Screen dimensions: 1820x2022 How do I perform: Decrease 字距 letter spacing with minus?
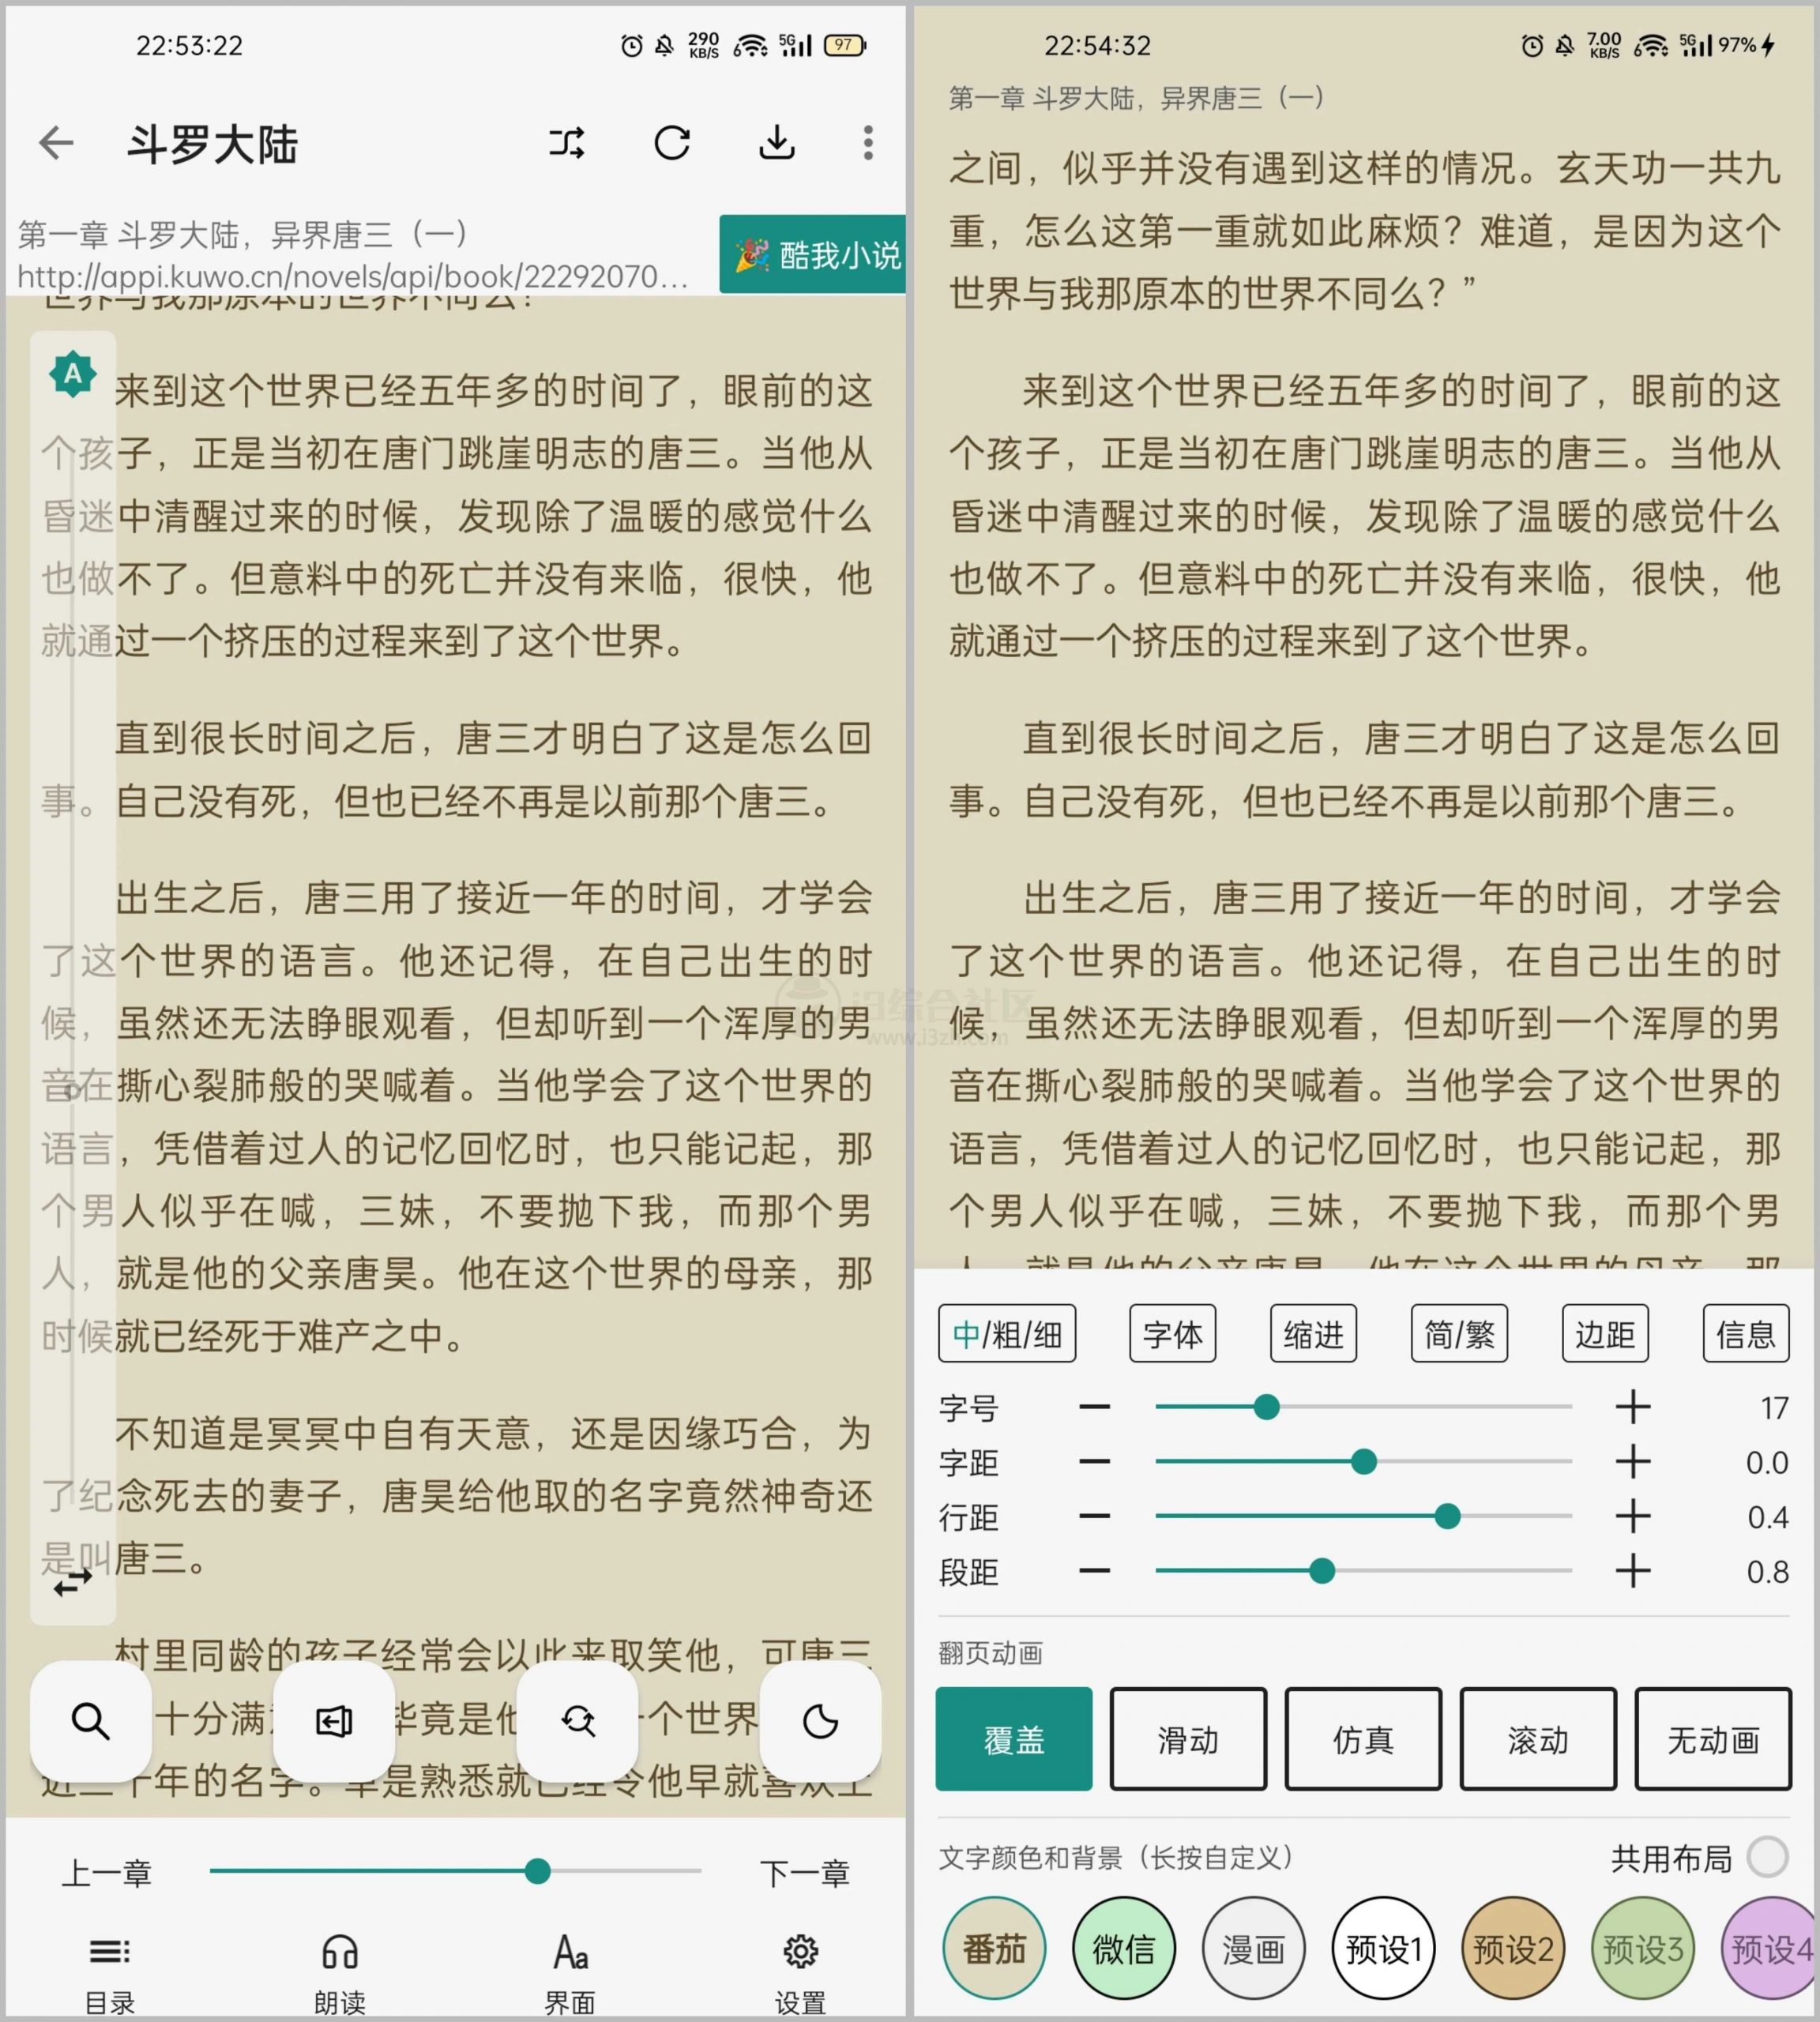click(1095, 1462)
